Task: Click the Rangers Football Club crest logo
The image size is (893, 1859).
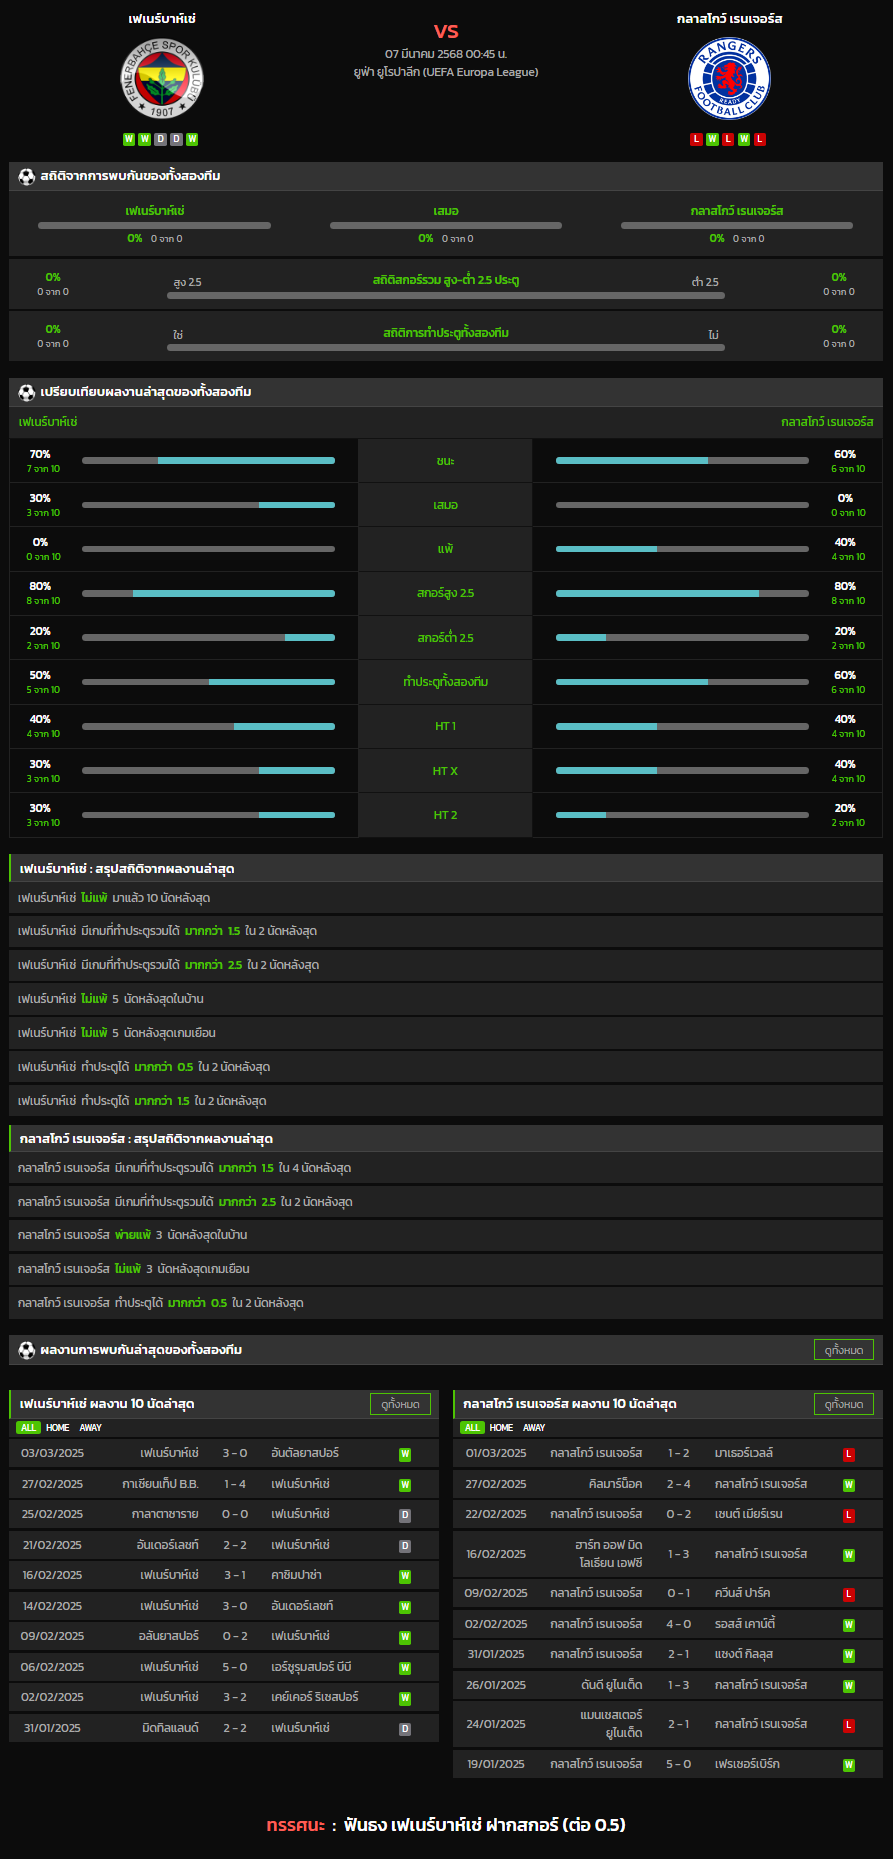Action: point(730,79)
